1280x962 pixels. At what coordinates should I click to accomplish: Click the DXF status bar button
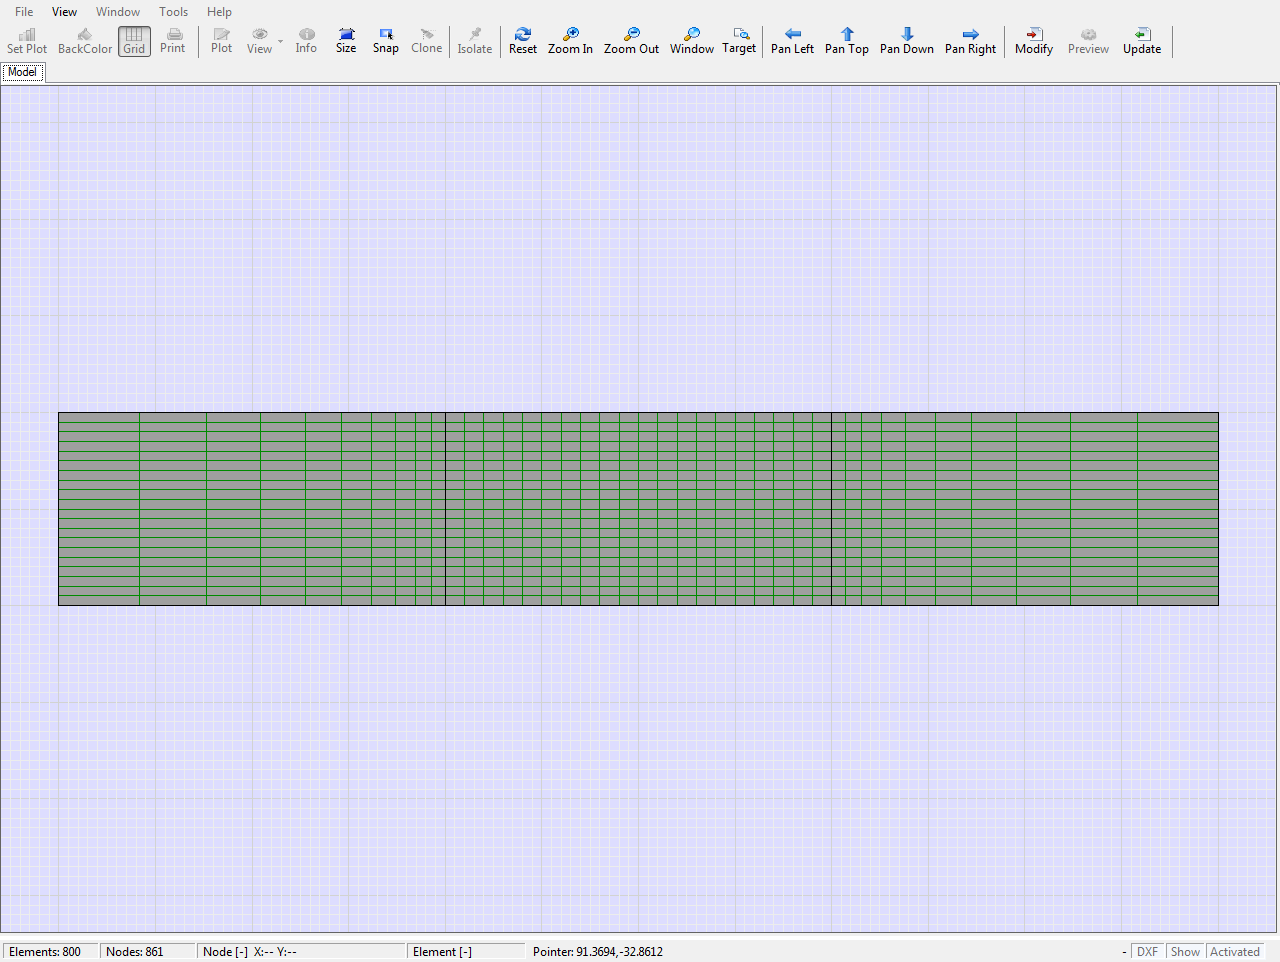coord(1147,952)
